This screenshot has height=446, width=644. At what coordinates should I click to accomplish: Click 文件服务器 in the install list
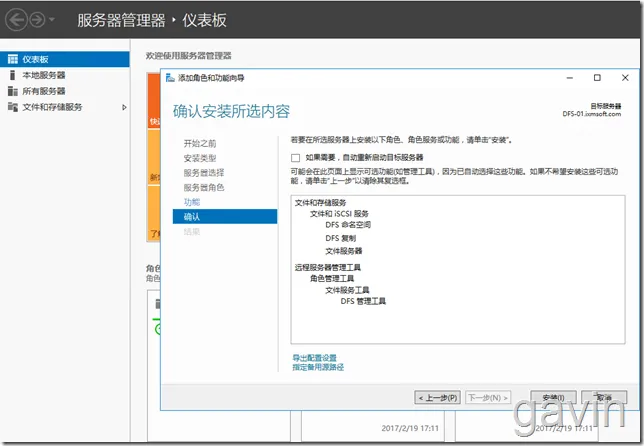coord(344,251)
